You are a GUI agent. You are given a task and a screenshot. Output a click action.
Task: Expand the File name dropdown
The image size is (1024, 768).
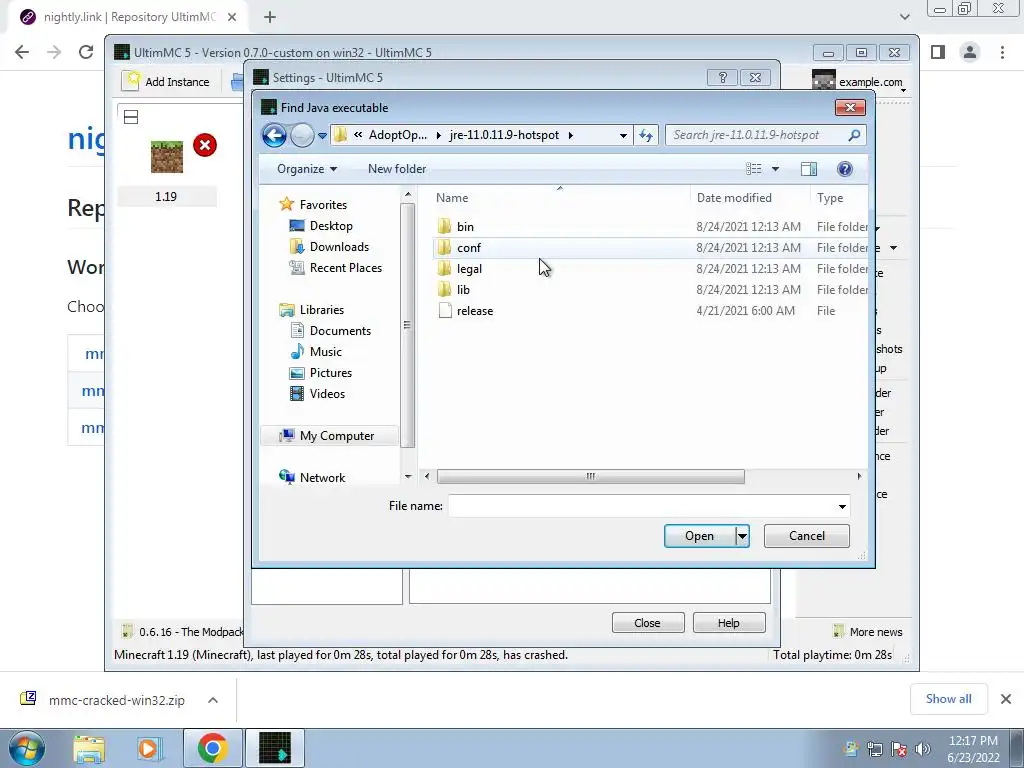[x=842, y=506]
